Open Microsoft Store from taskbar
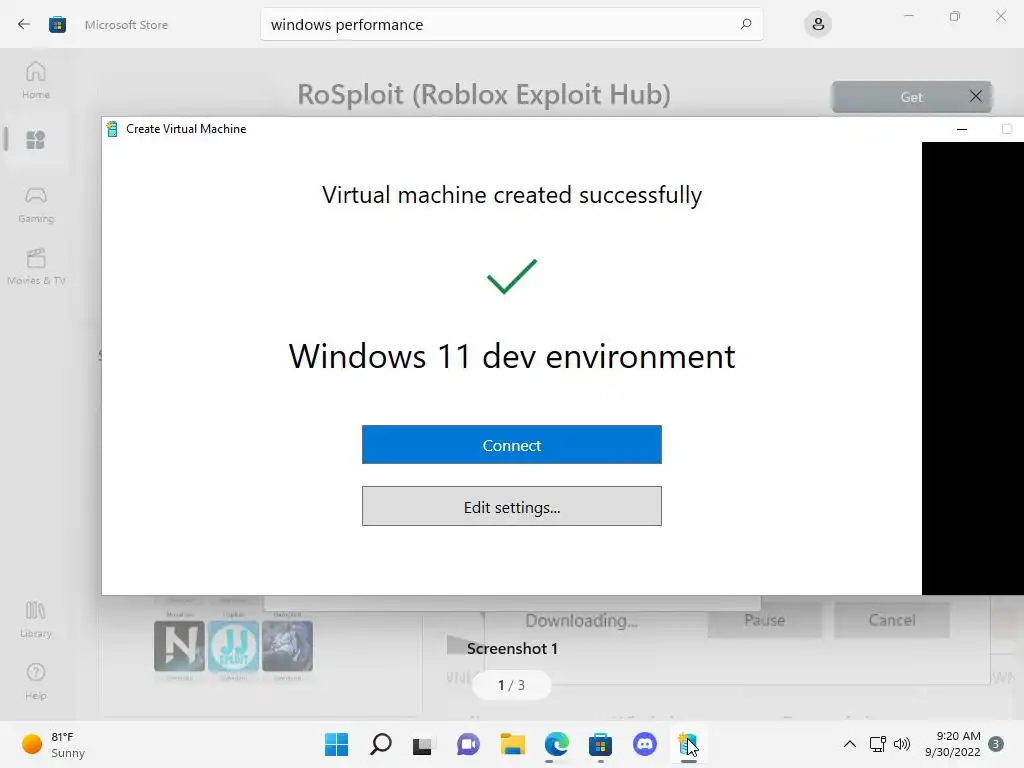1024x768 pixels. coord(600,744)
